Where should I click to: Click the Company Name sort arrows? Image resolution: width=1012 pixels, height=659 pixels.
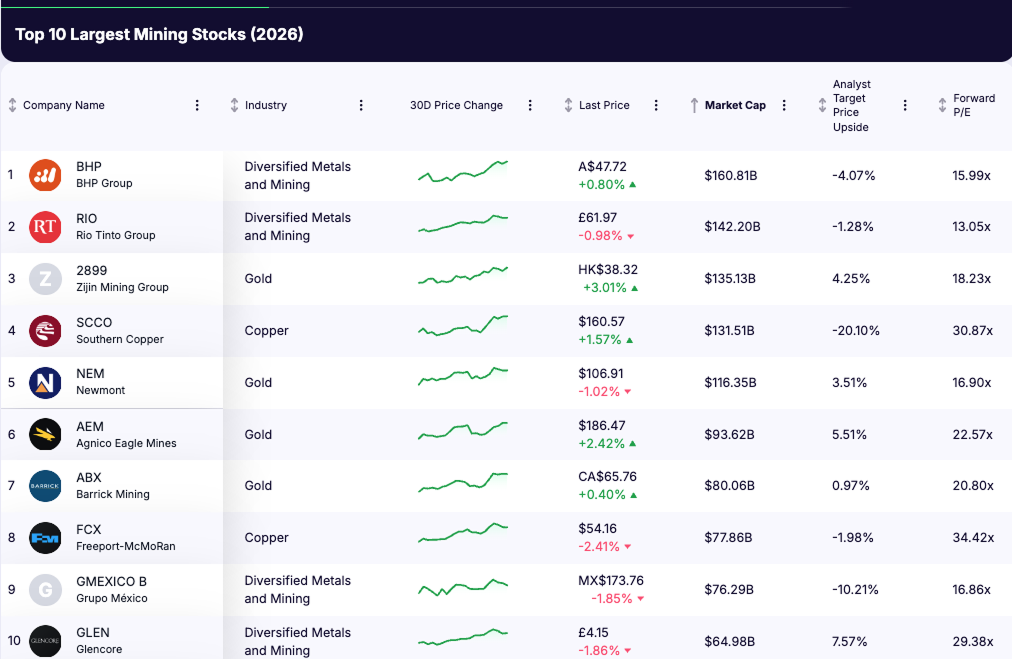click(11, 104)
